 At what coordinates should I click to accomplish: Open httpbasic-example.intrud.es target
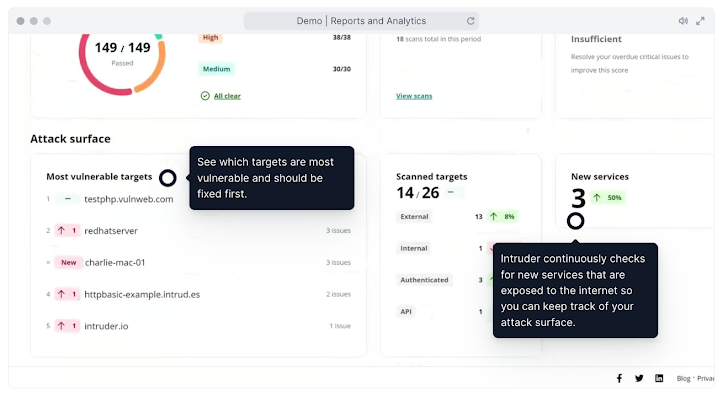point(142,294)
